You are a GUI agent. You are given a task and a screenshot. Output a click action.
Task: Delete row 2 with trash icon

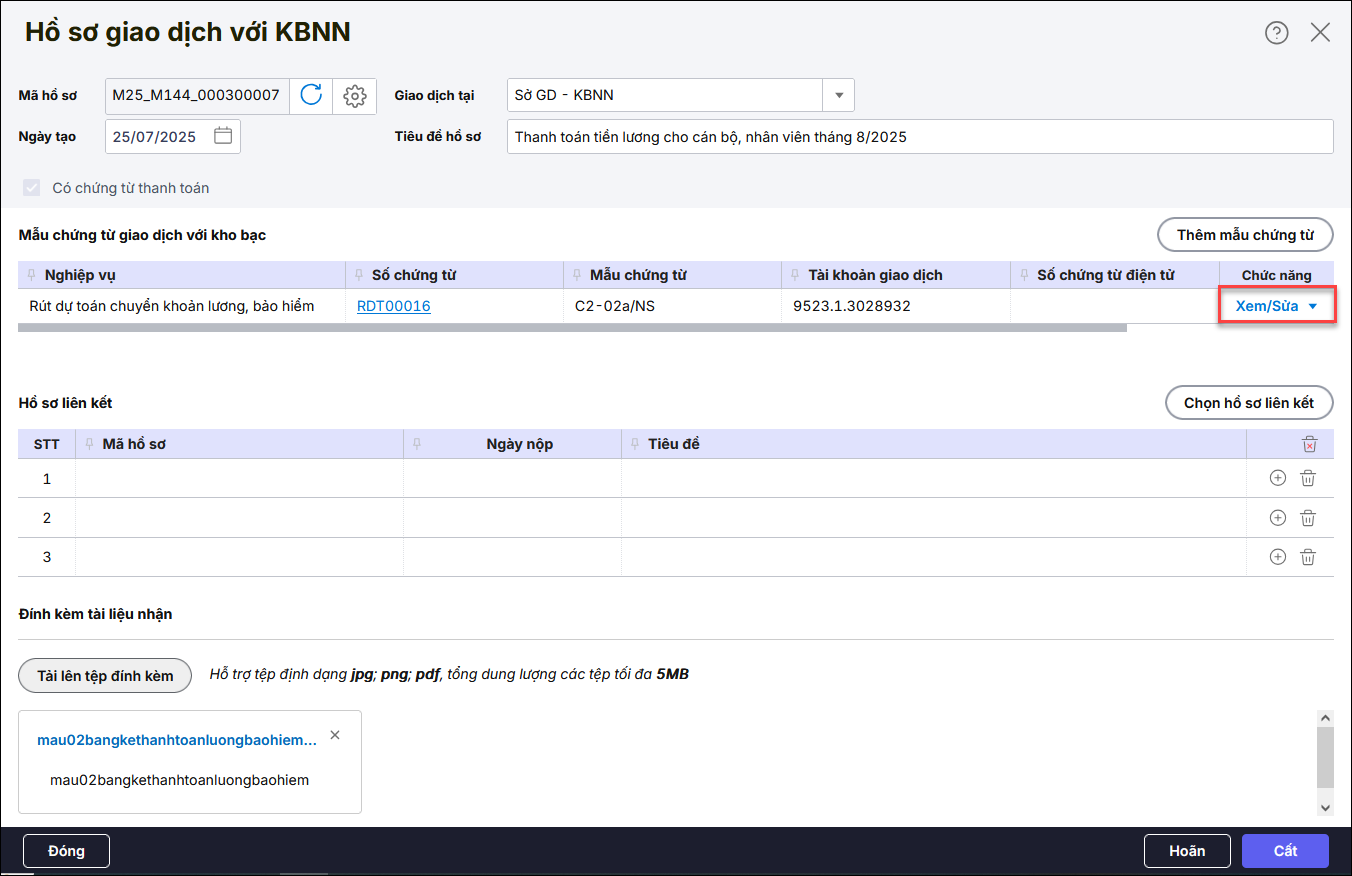[x=1308, y=518]
